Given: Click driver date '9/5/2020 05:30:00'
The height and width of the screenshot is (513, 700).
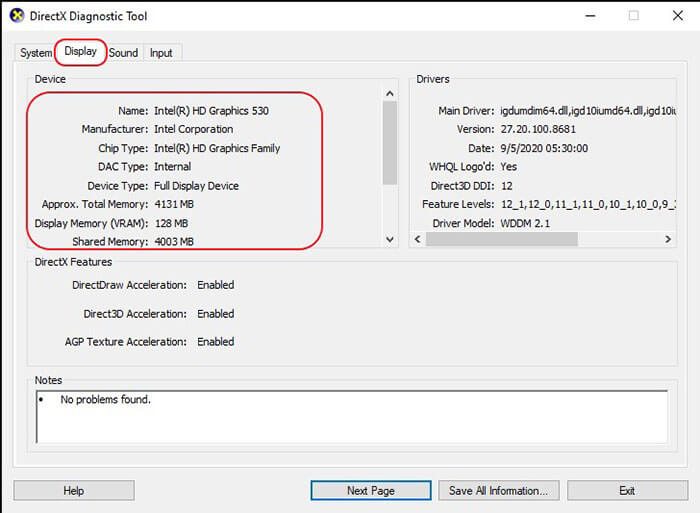Looking at the screenshot, I should [x=544, y=148].
